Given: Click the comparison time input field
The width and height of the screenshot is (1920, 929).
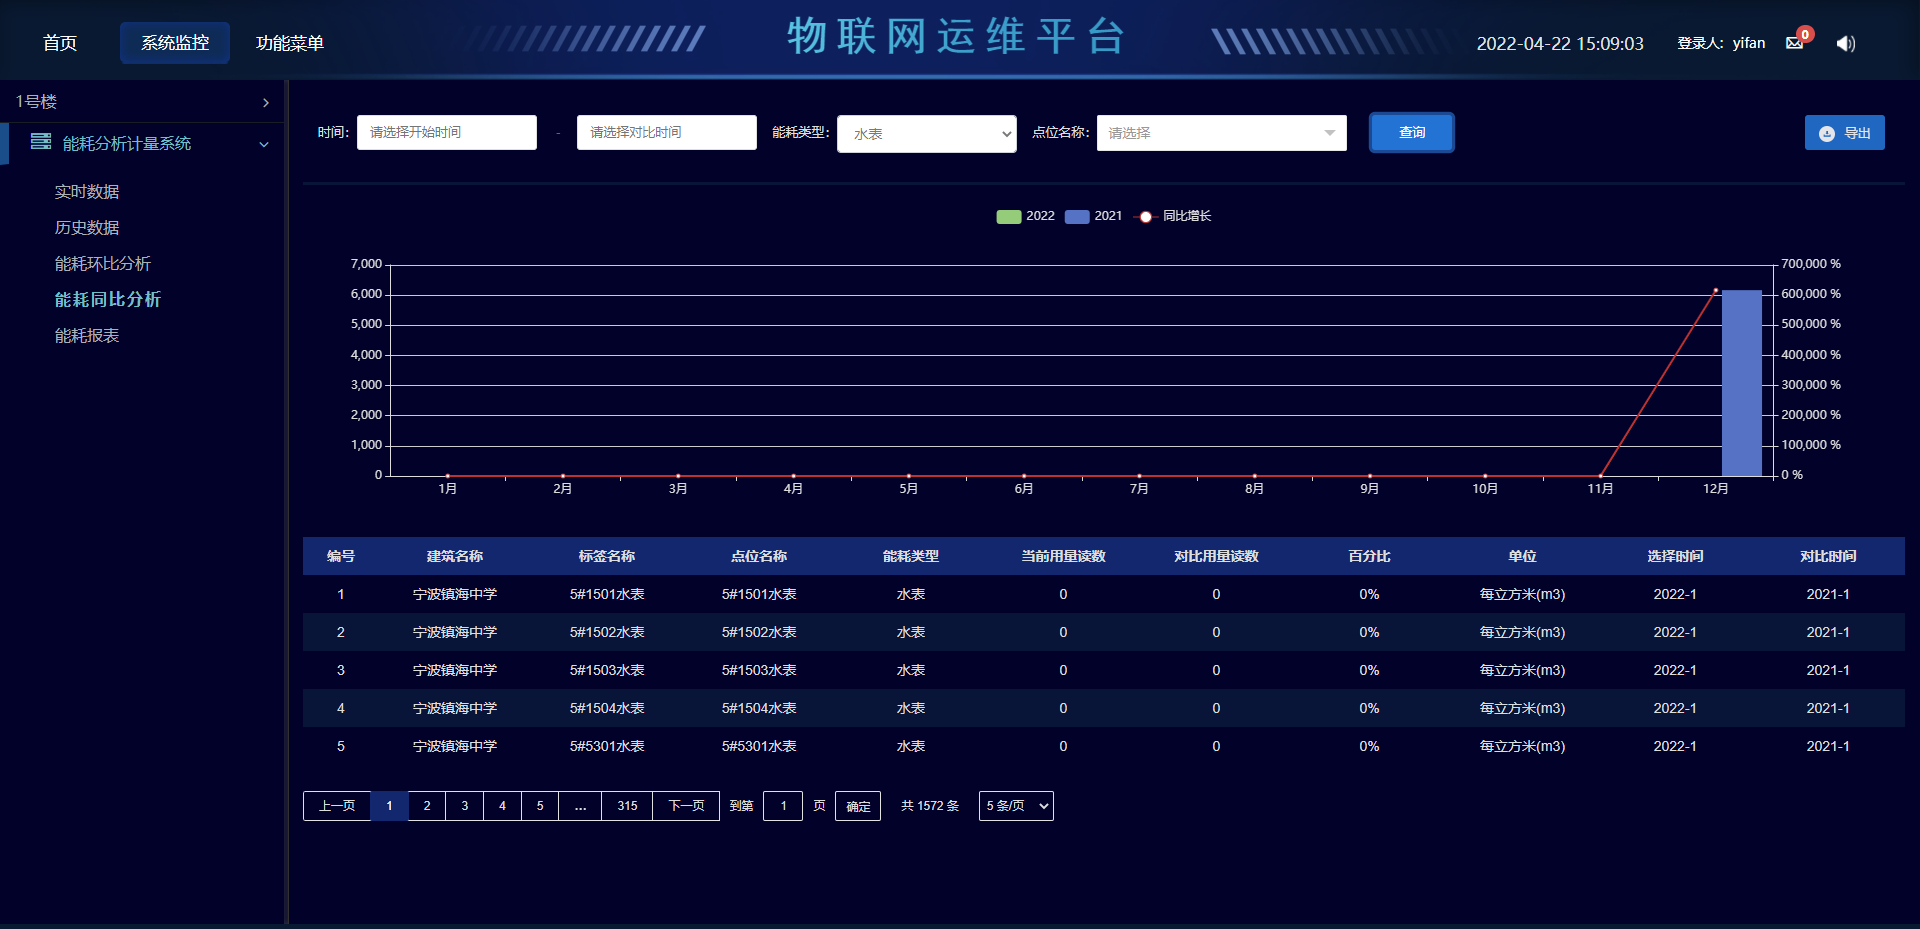Looking at the screenshot, I should (x=667, y=133).
